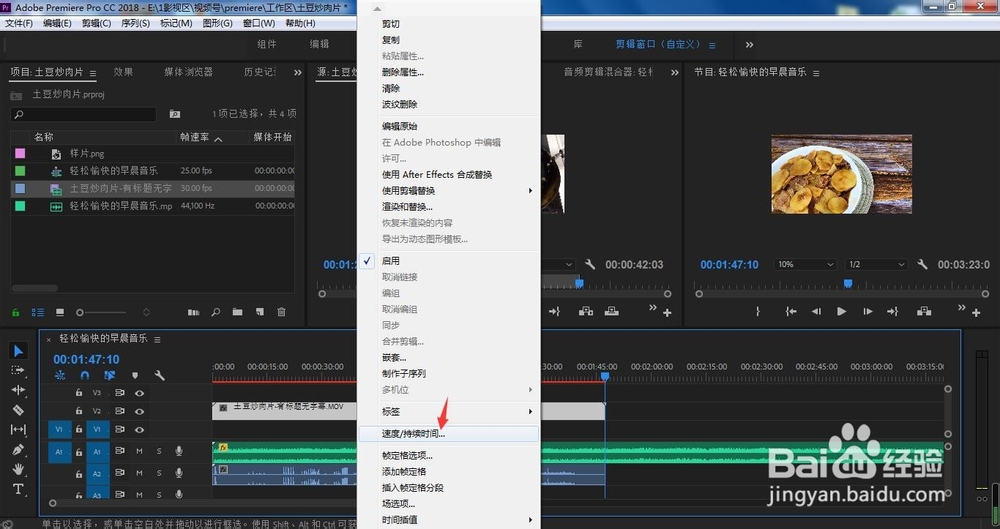Screen dimensions: 1000x529
Task: Select the Ripple Edit tool
Action: 18,390
